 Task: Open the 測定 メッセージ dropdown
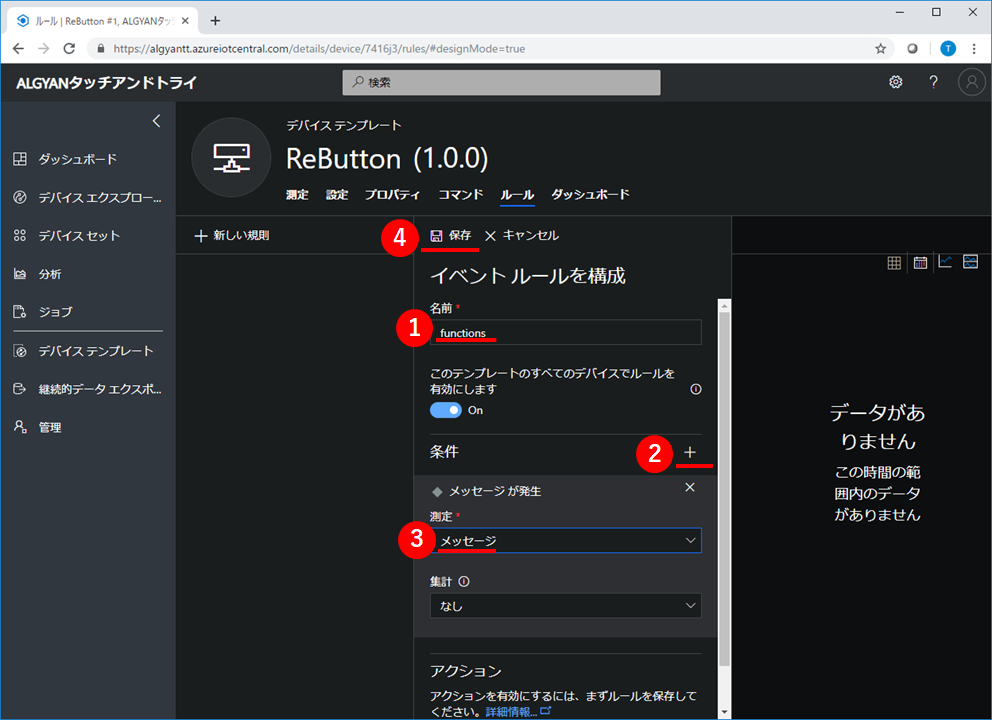pyautogui.click(x=566, y=540)
